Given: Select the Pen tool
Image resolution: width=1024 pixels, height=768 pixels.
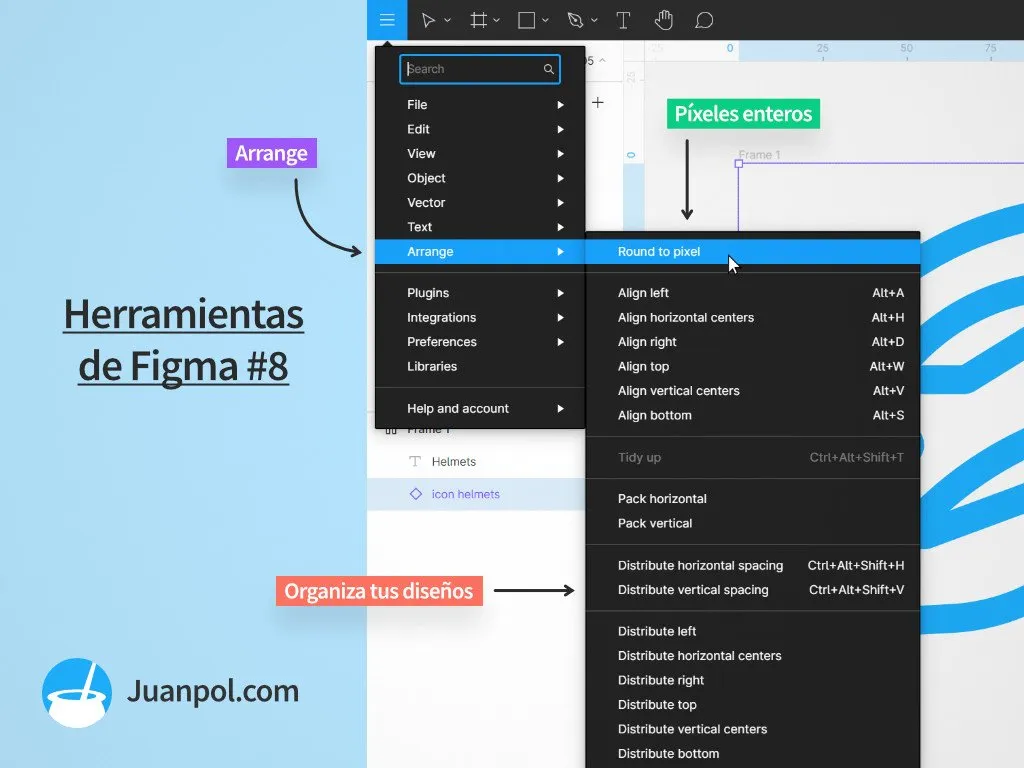Looking at the screenshot, I should 575,20.
